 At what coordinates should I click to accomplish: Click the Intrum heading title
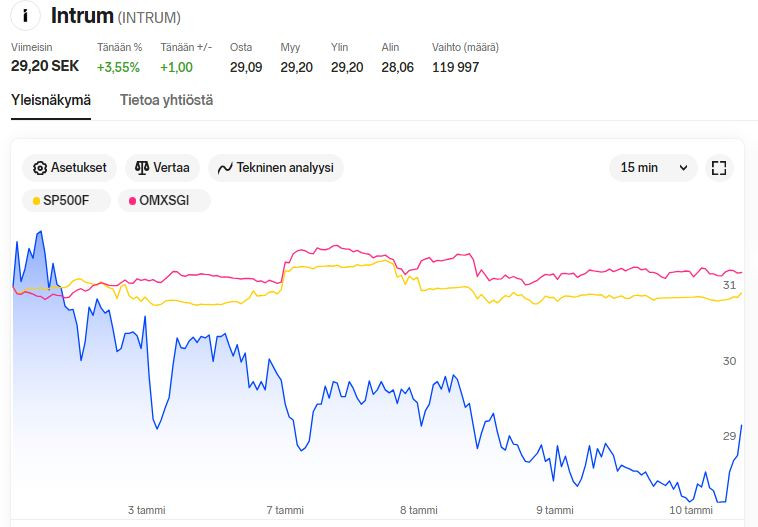click(82, 16)
